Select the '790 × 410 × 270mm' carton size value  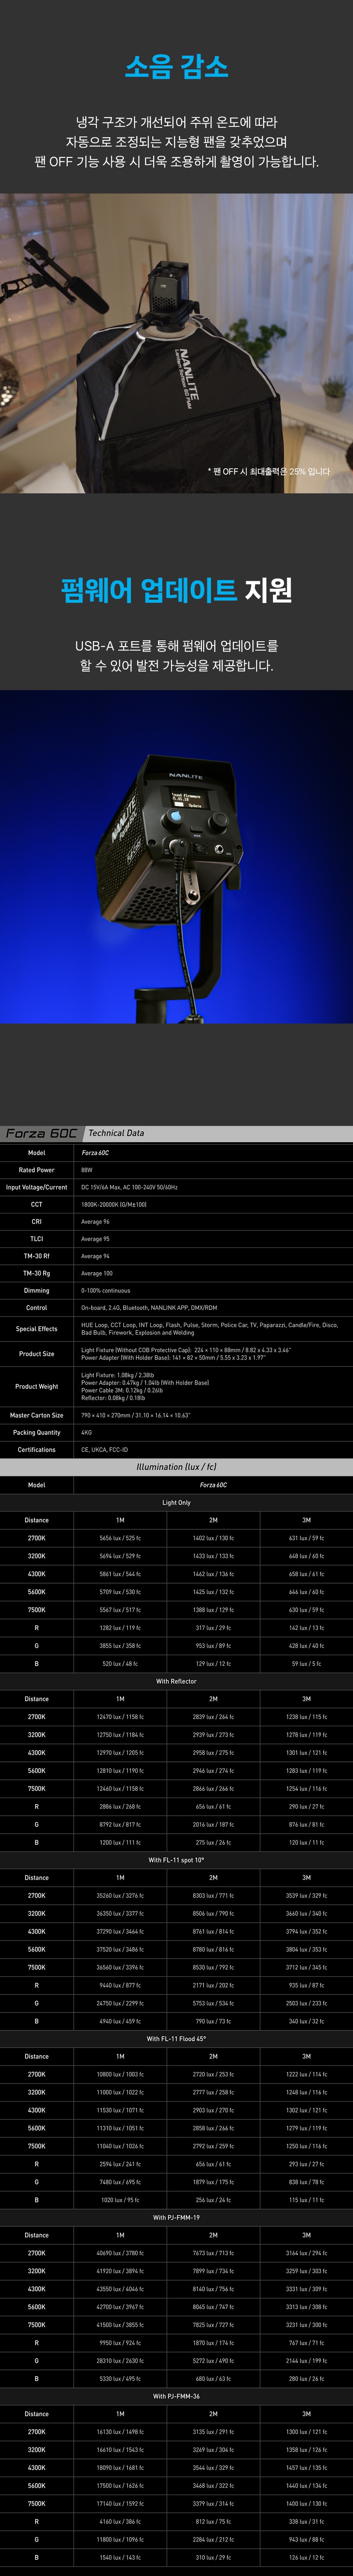135,1415
